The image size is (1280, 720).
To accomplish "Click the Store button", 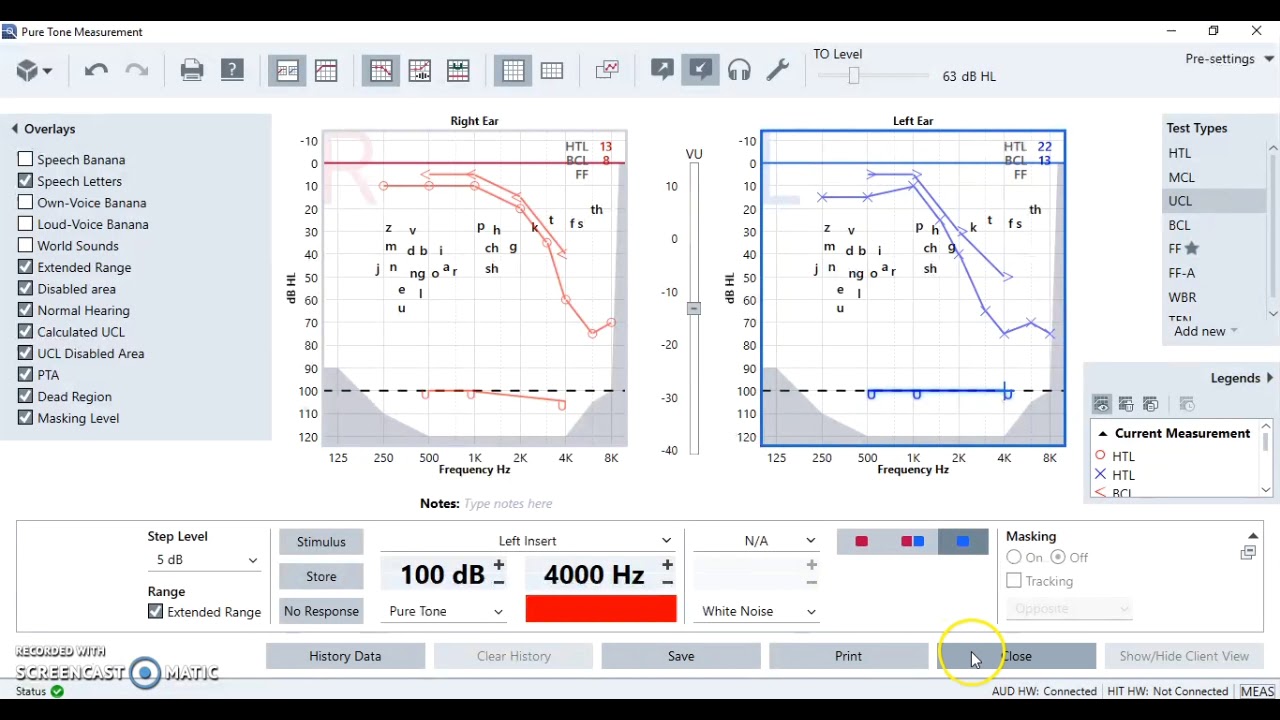I will pyautogui.click(x=321, y=576).
